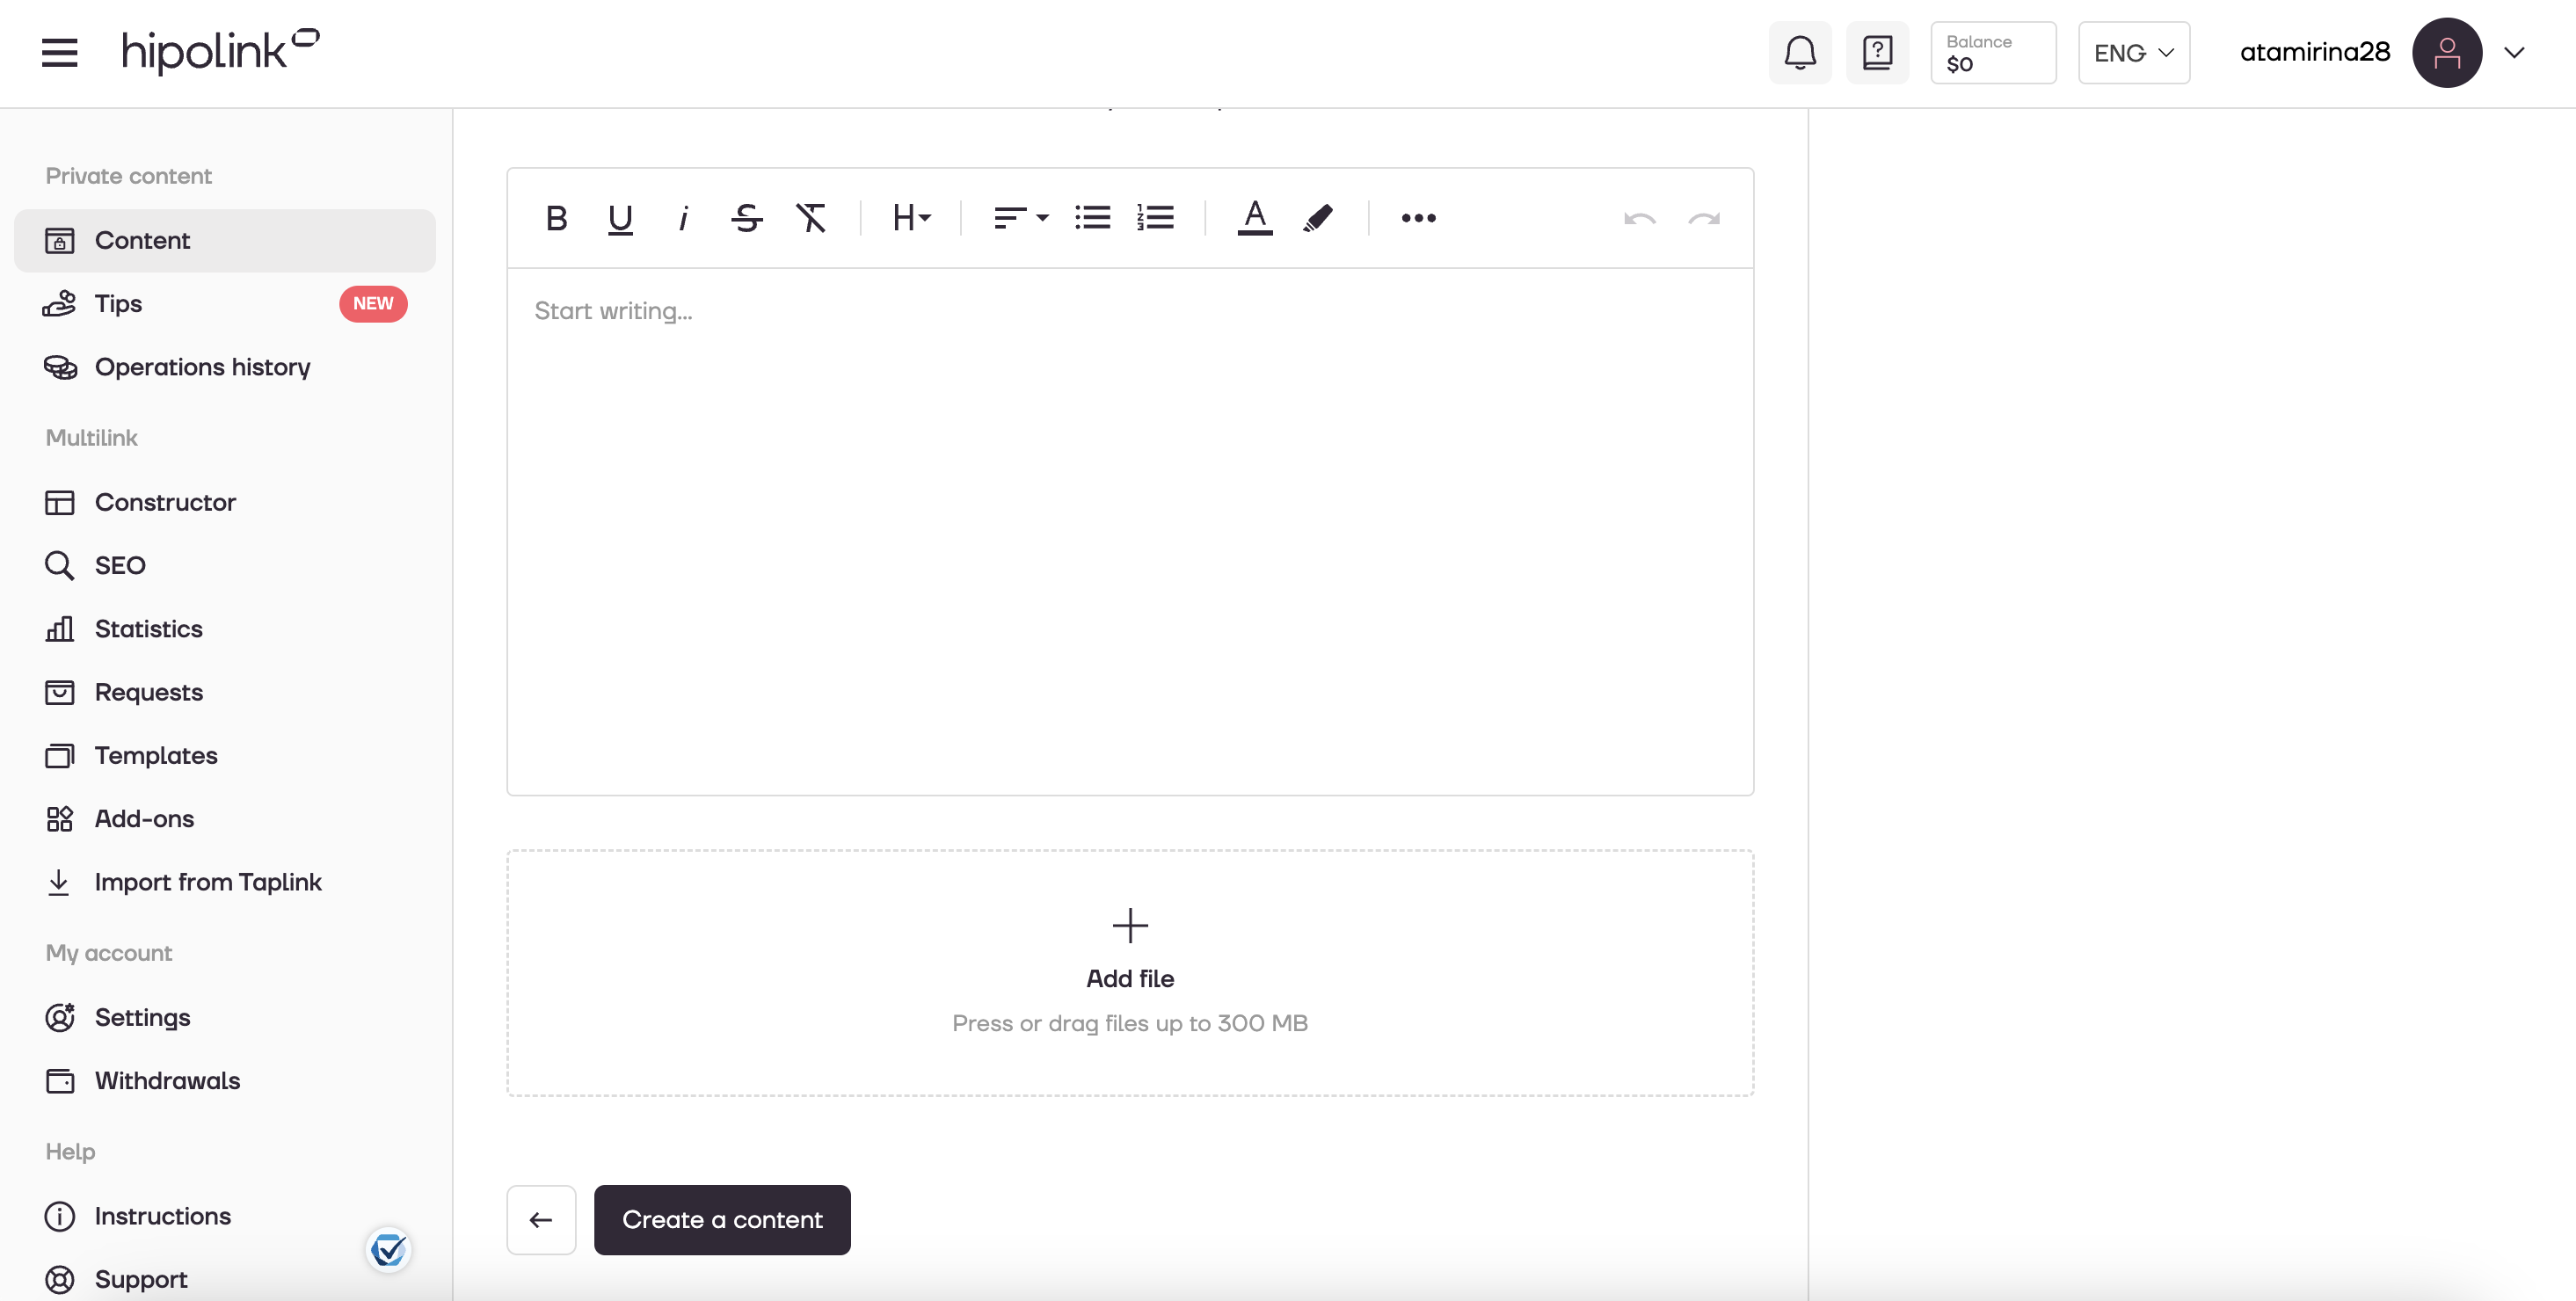Image resolution: width=2576 pixels, height=1301 pixels.
Task: Toggle bold formatting
Action: point(556,217)
